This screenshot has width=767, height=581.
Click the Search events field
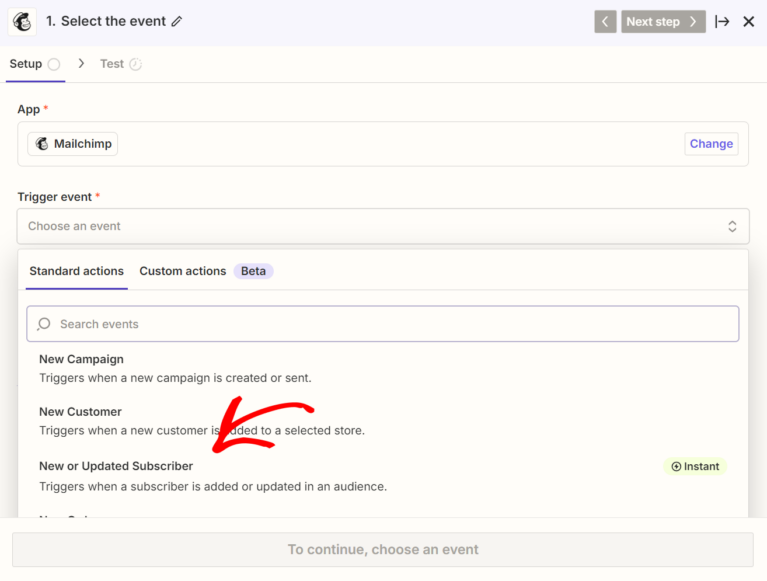click(383, 324)
